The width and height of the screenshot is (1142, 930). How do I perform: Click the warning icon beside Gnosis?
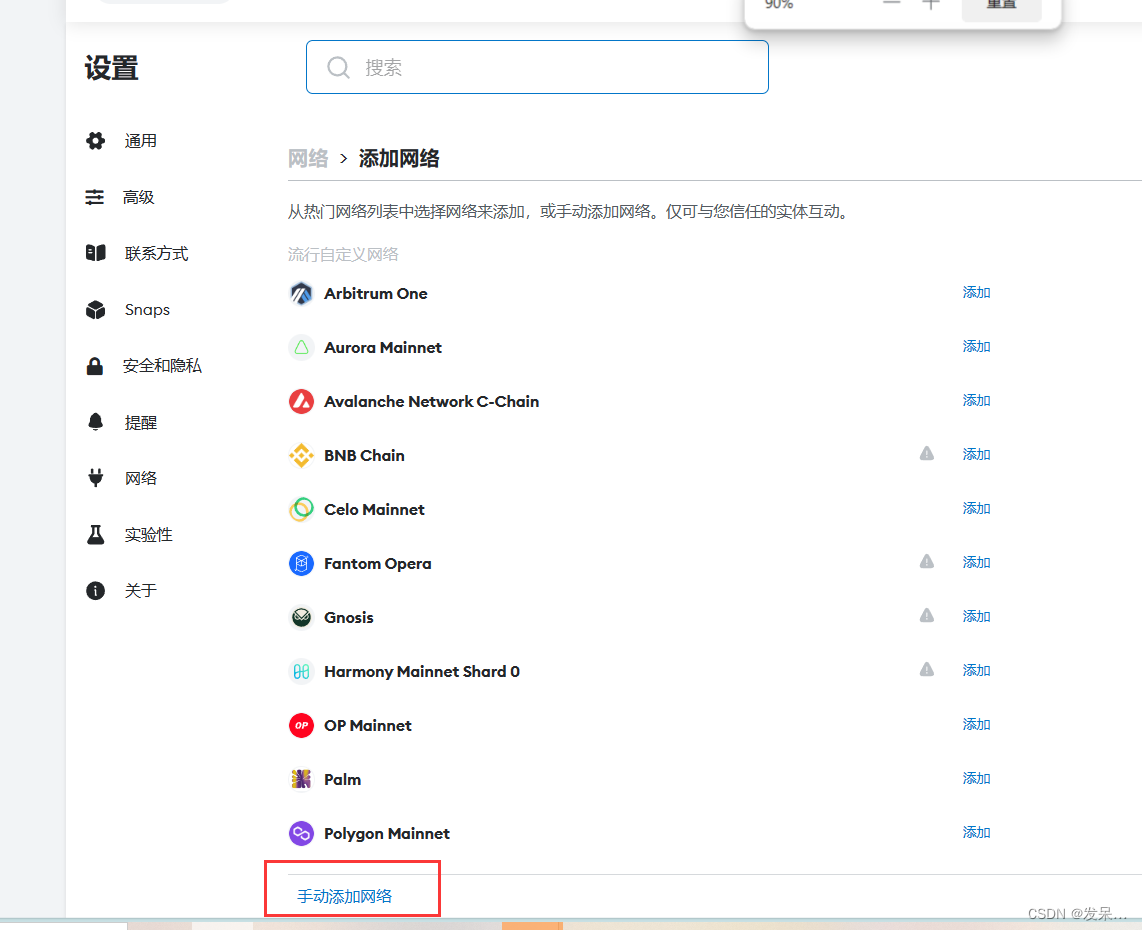tap(926, 615)
